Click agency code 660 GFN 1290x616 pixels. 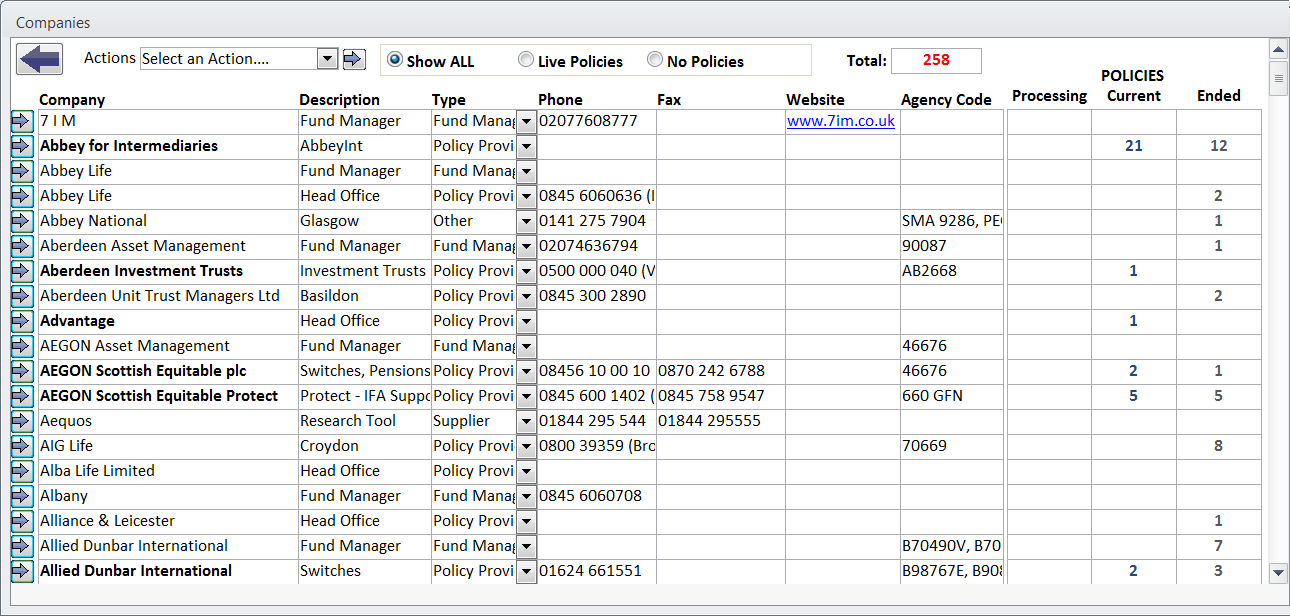coord(932,396)
